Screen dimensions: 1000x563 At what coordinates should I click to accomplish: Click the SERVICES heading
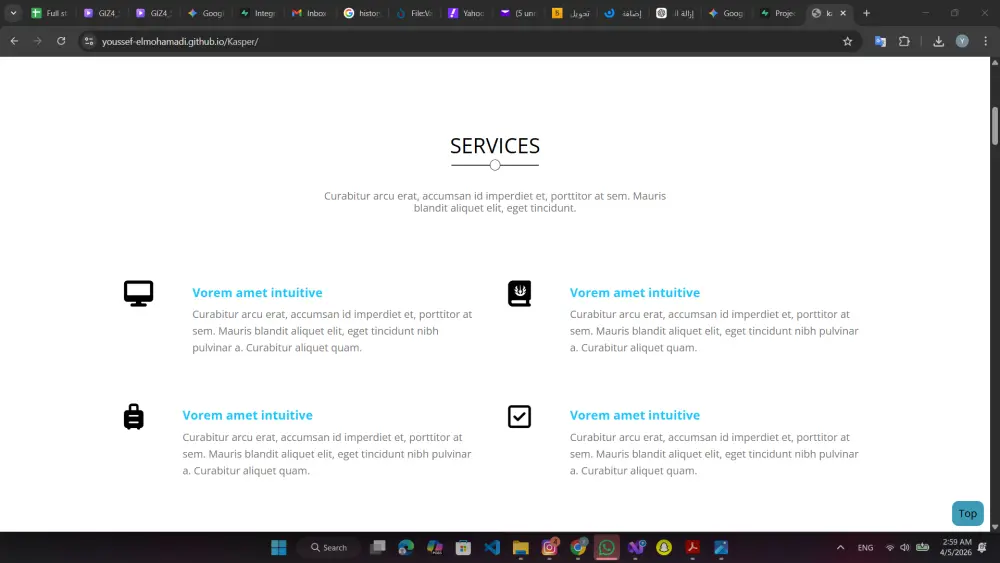pos(495,146)
